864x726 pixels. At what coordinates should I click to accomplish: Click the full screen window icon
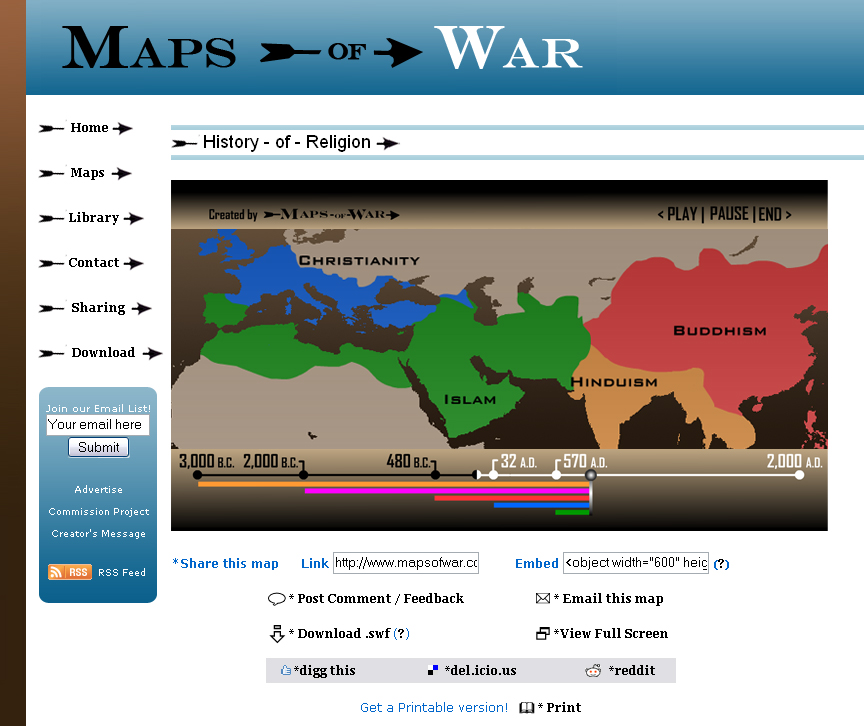point(543,634)
